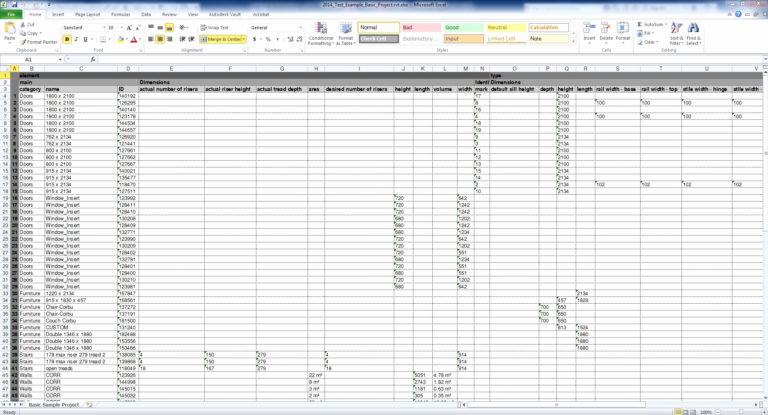Enable Wrap Text

tap(215, 28)
